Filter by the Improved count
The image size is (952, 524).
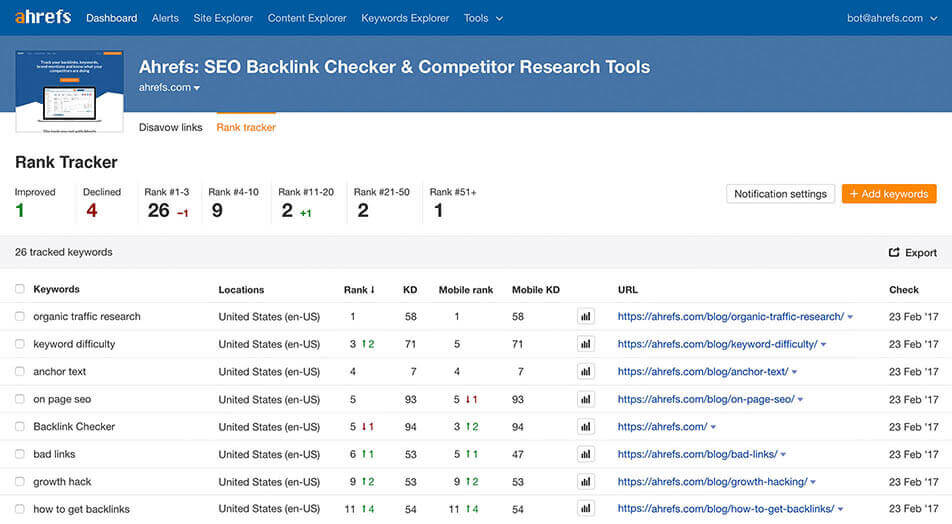tap(35, 203)
